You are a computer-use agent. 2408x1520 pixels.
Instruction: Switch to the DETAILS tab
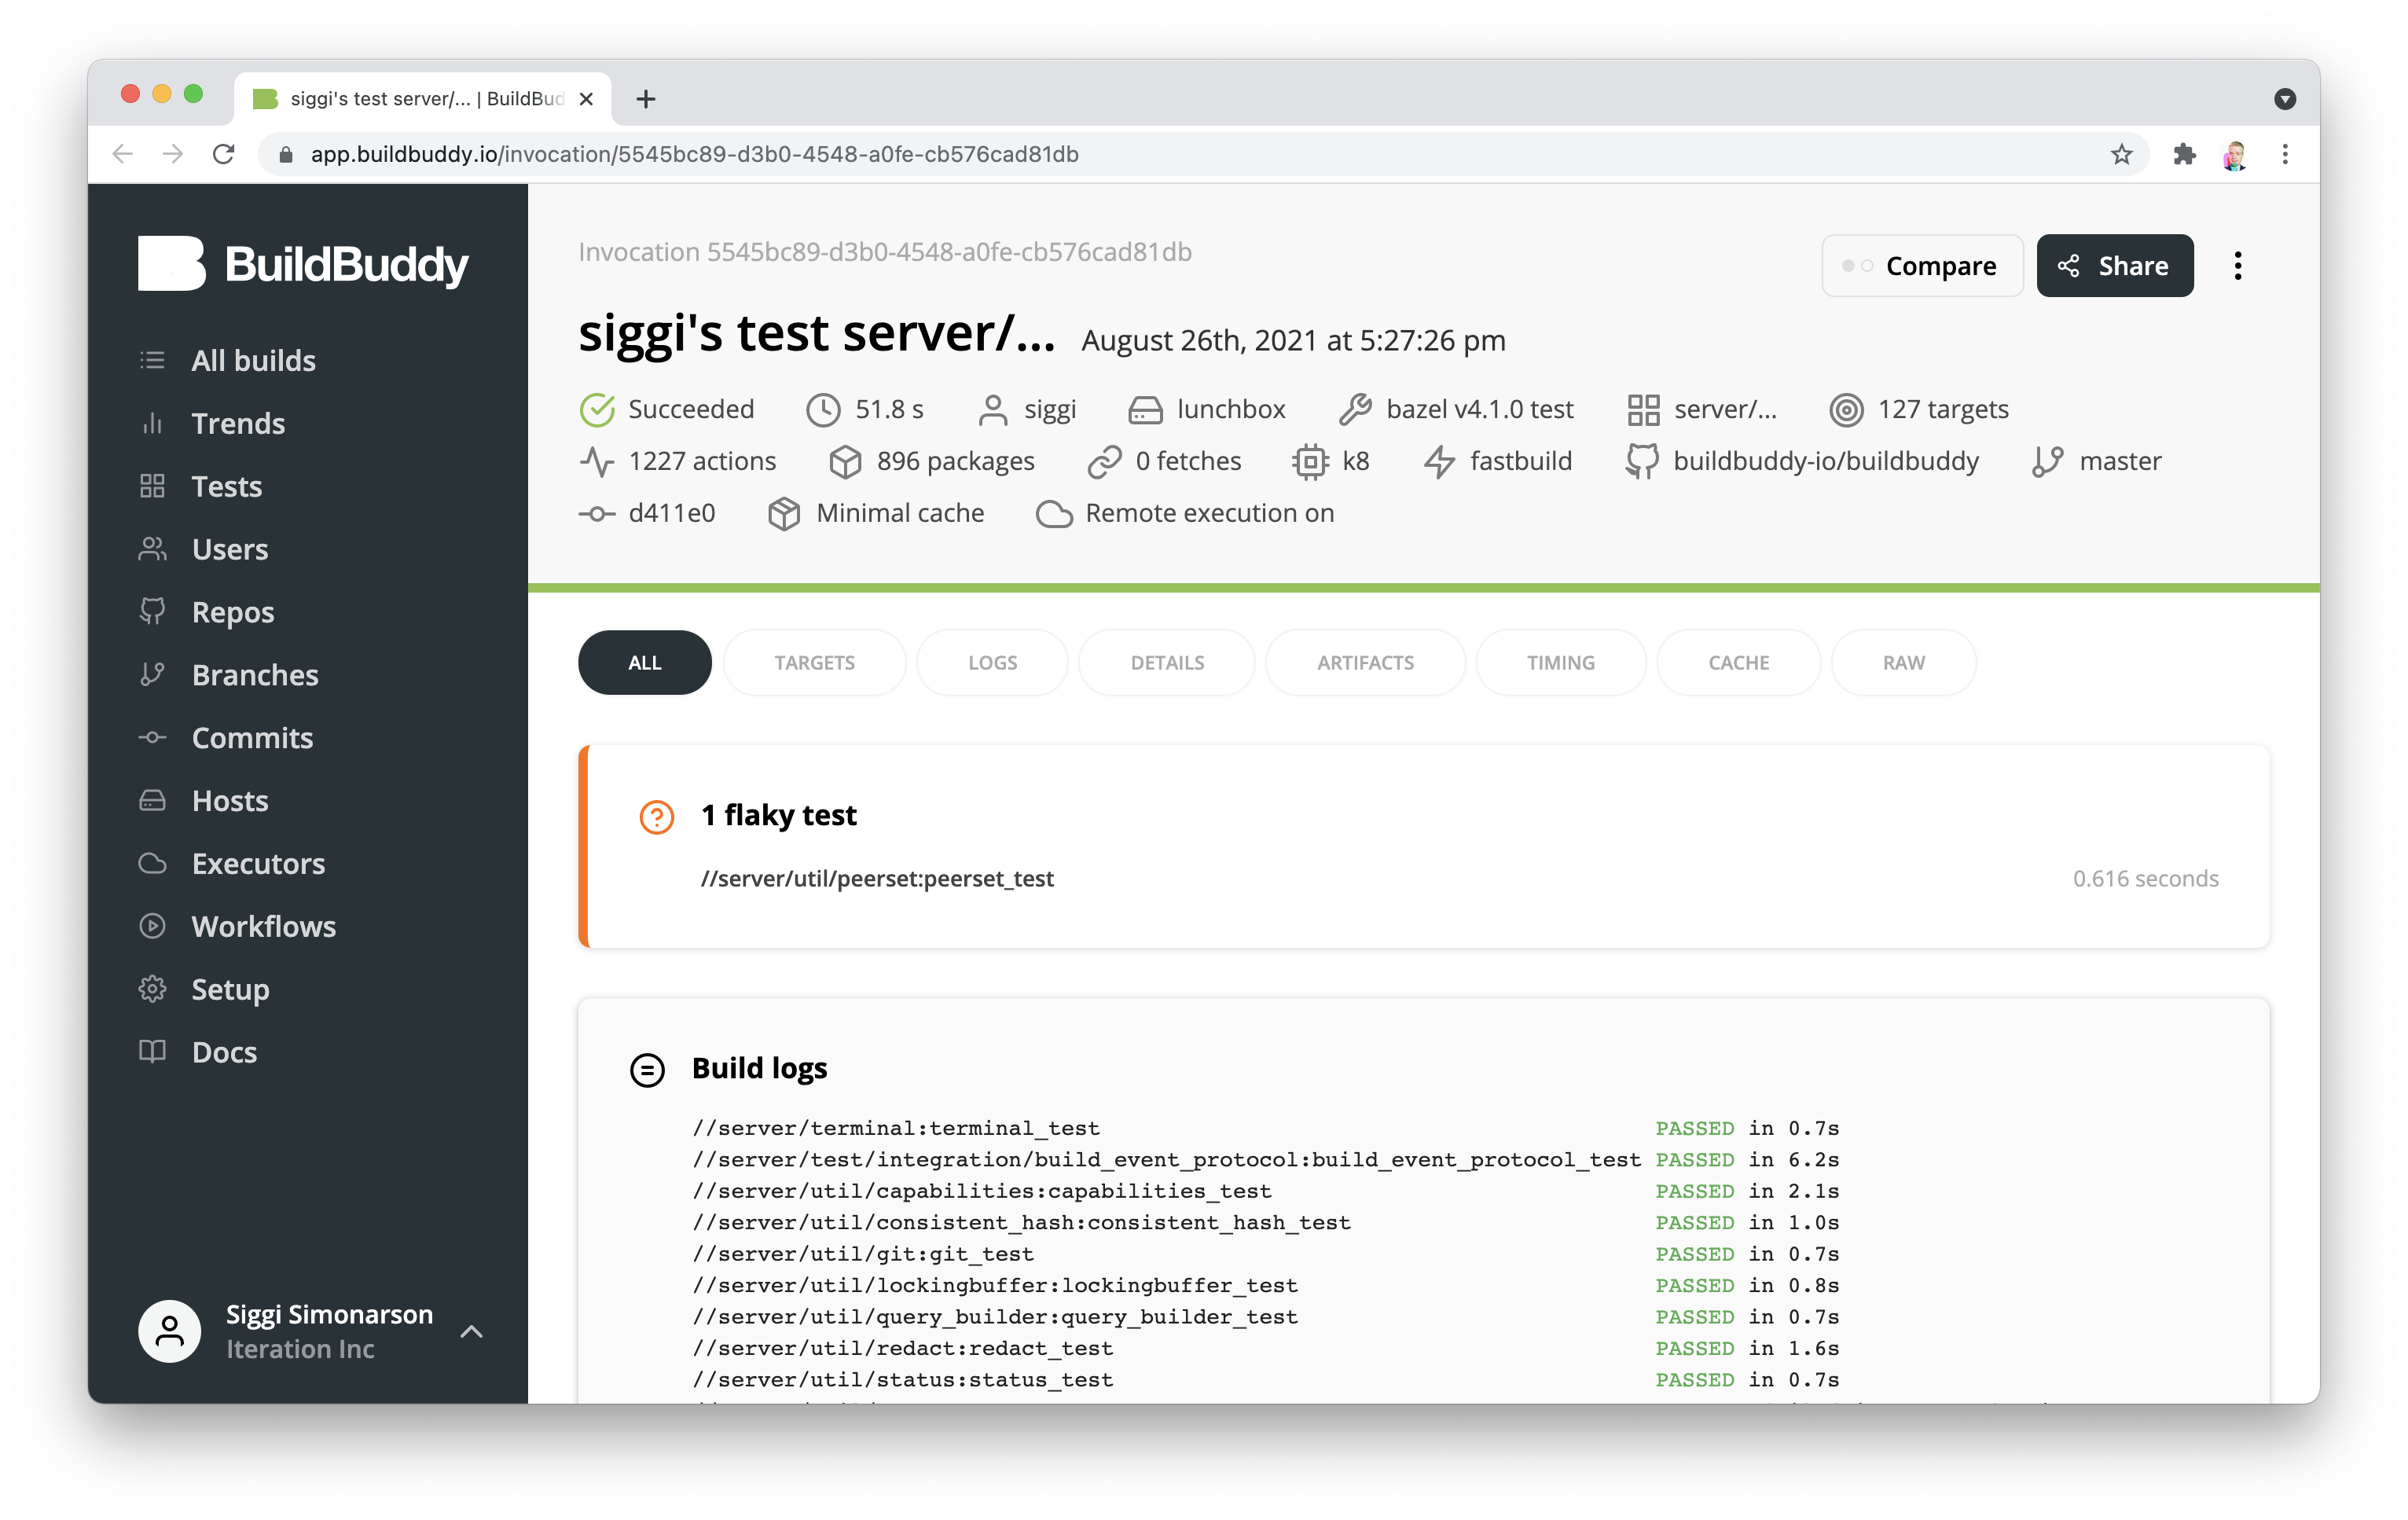tap(1167, 662)
